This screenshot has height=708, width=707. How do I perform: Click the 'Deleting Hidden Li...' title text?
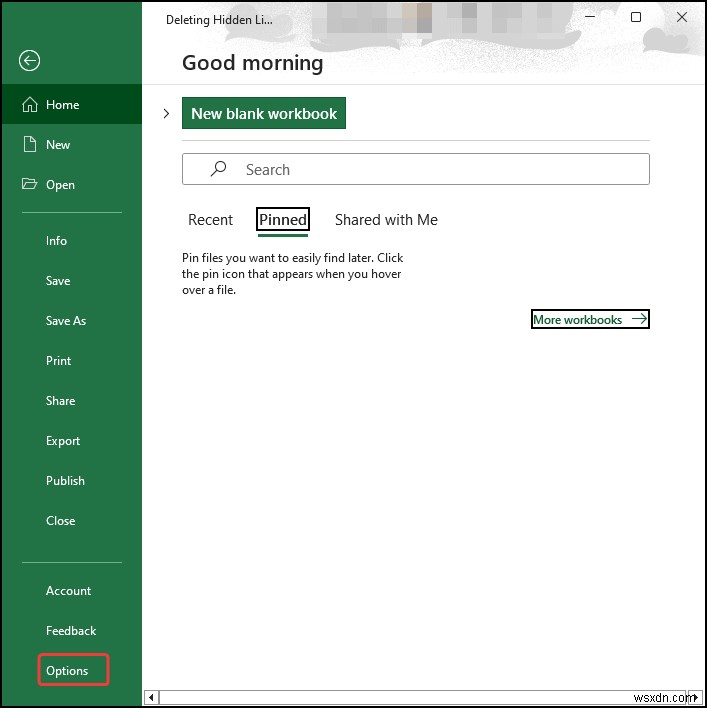[219, 20]
